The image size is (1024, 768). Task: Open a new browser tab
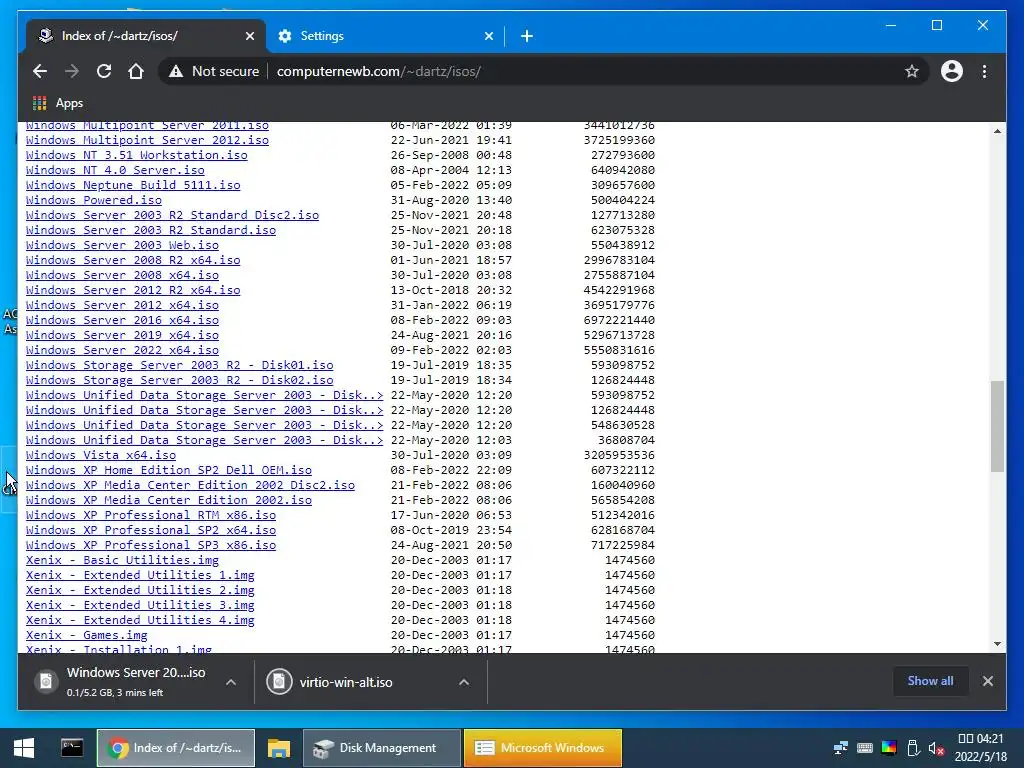coord(526,36)
